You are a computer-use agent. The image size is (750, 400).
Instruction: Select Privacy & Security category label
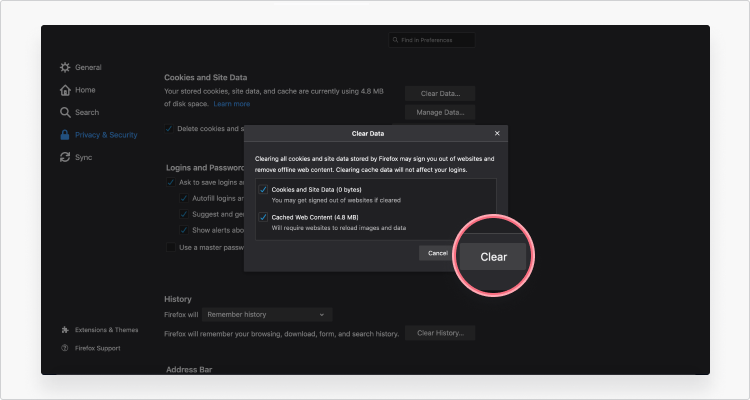(106, 135)
